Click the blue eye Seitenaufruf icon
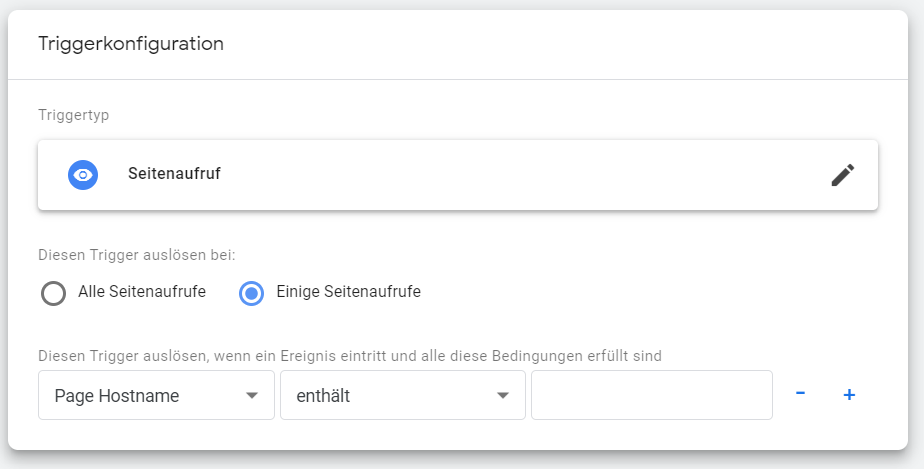Viewport: 924px width, 469px height. 83,175
